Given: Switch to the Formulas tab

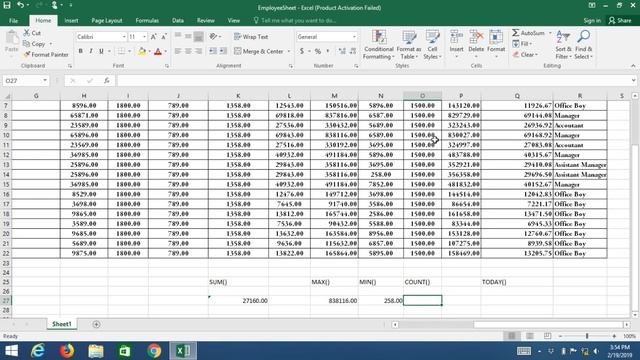Looking at the screenshot, I should coord(147,20).
